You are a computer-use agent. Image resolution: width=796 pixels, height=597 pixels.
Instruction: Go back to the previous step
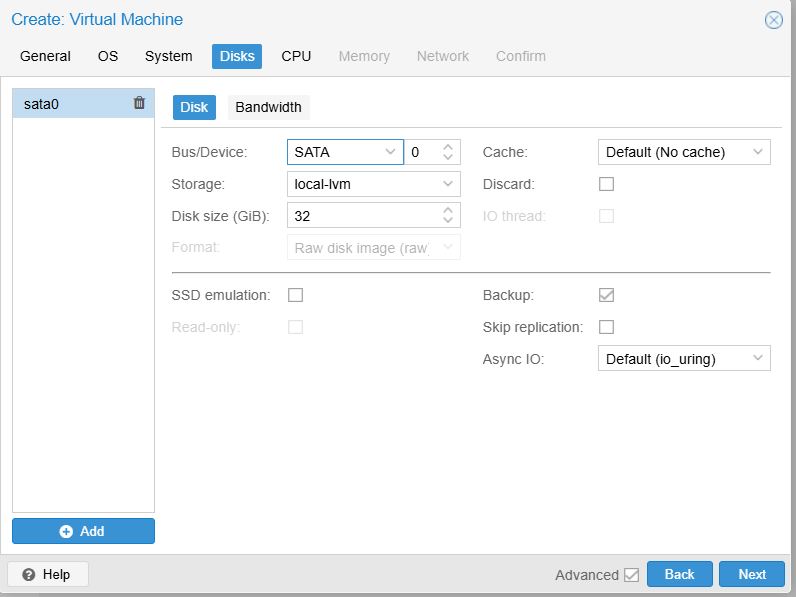pos(679,574)
